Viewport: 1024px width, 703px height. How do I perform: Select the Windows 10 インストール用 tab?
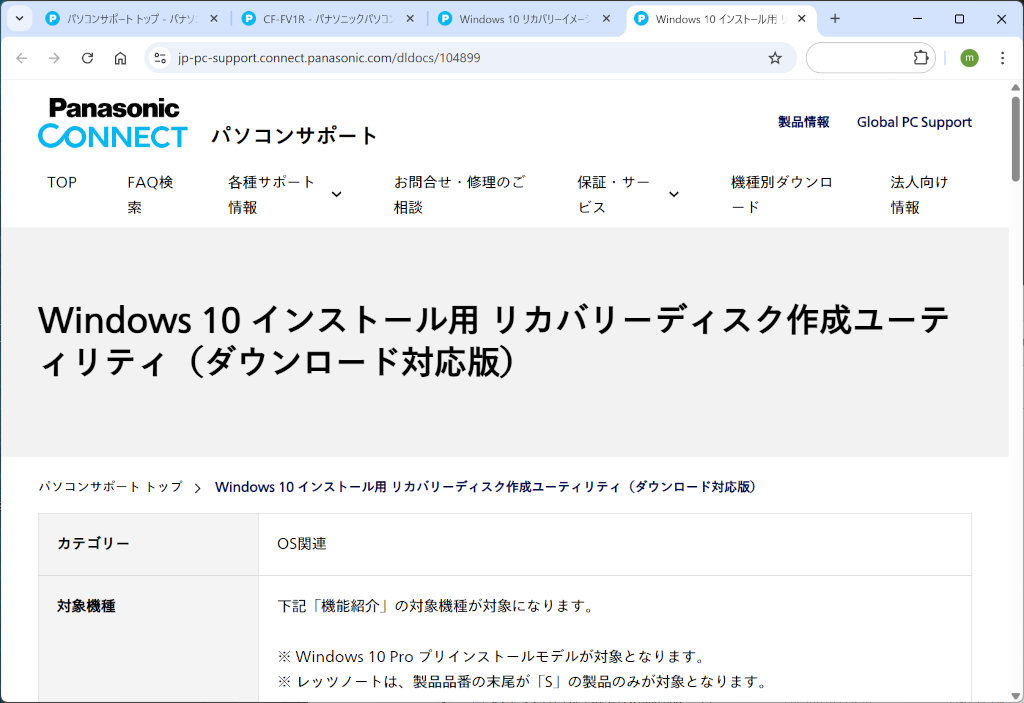pos(722,19)
